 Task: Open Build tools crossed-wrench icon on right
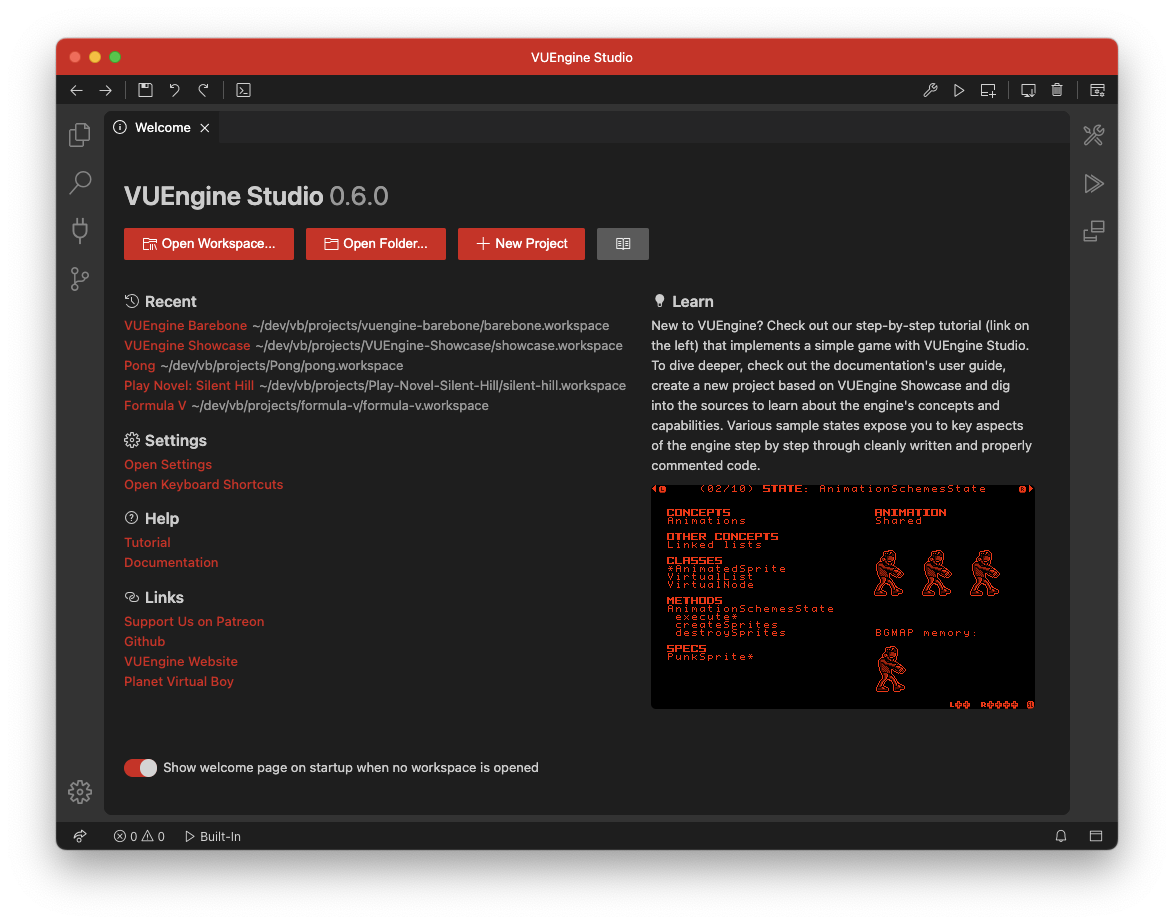coord(1094,135)
